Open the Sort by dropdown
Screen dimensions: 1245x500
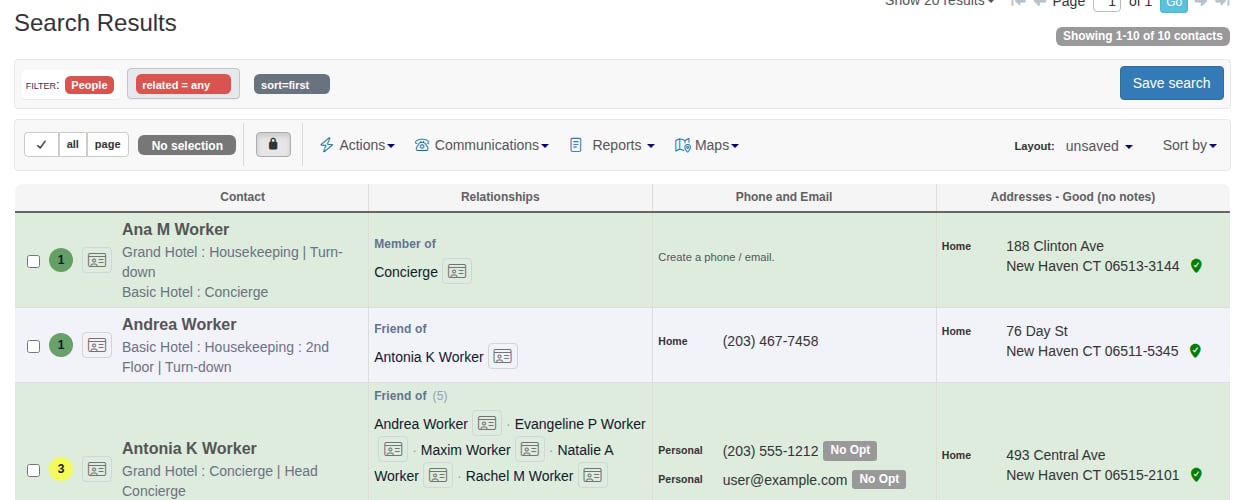tap(1189, 145)
